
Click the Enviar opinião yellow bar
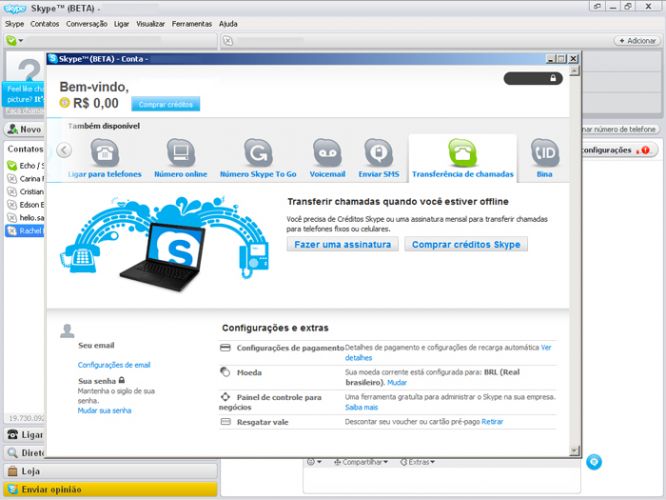pos(110,489)
